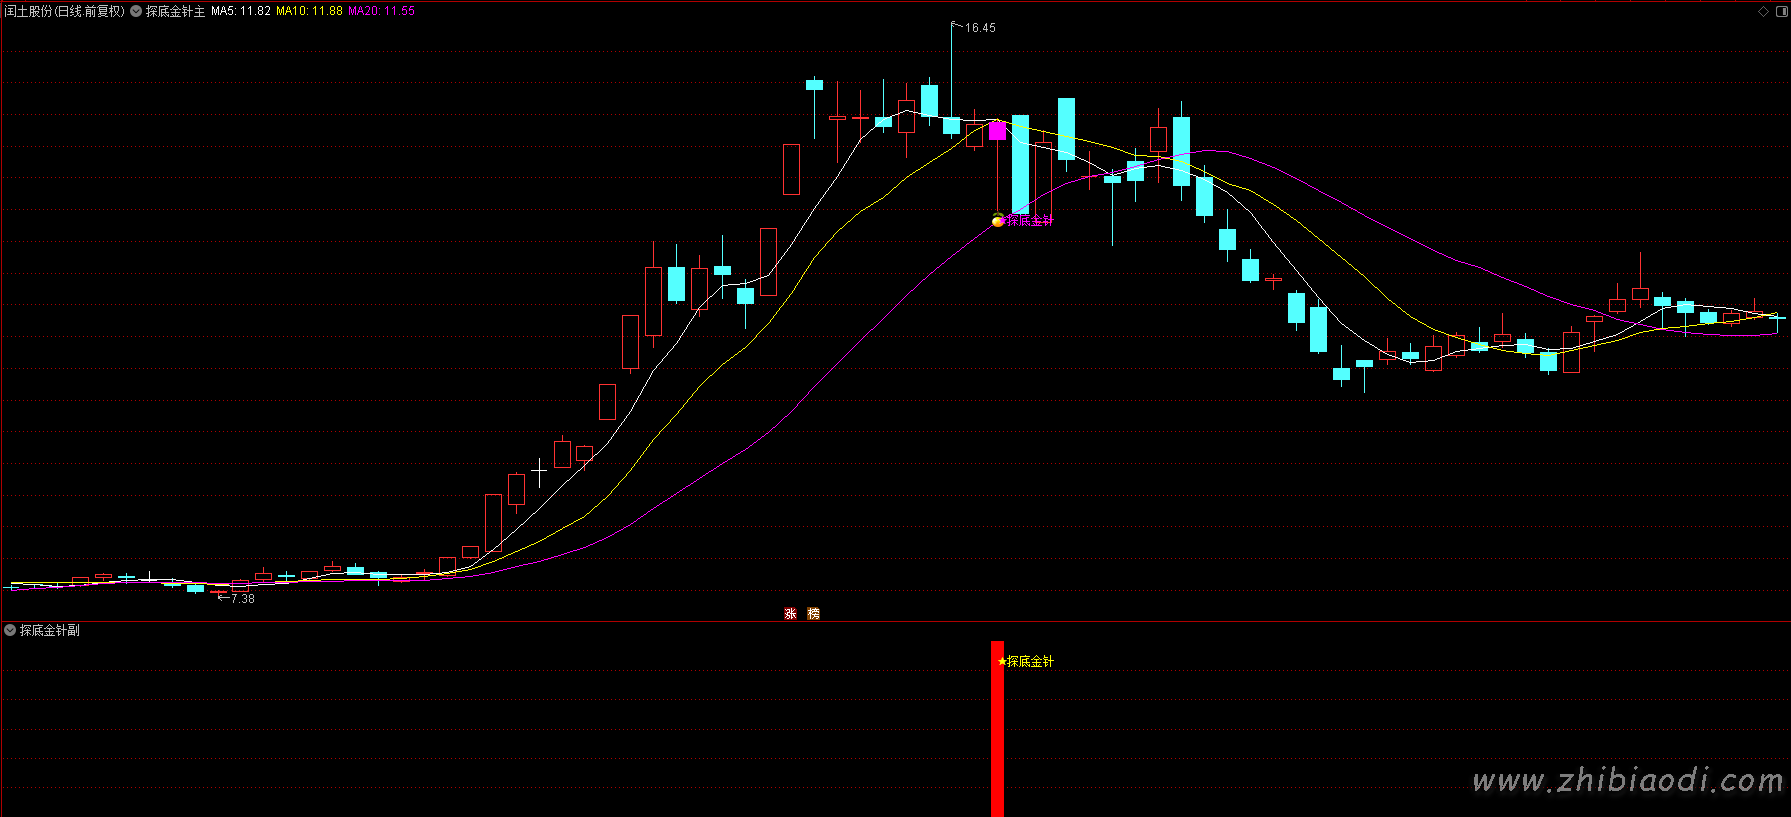Click the magenta MA20: 11.55 label
The height and width of the screenshot is (817, 1791).
pos(381,11)
